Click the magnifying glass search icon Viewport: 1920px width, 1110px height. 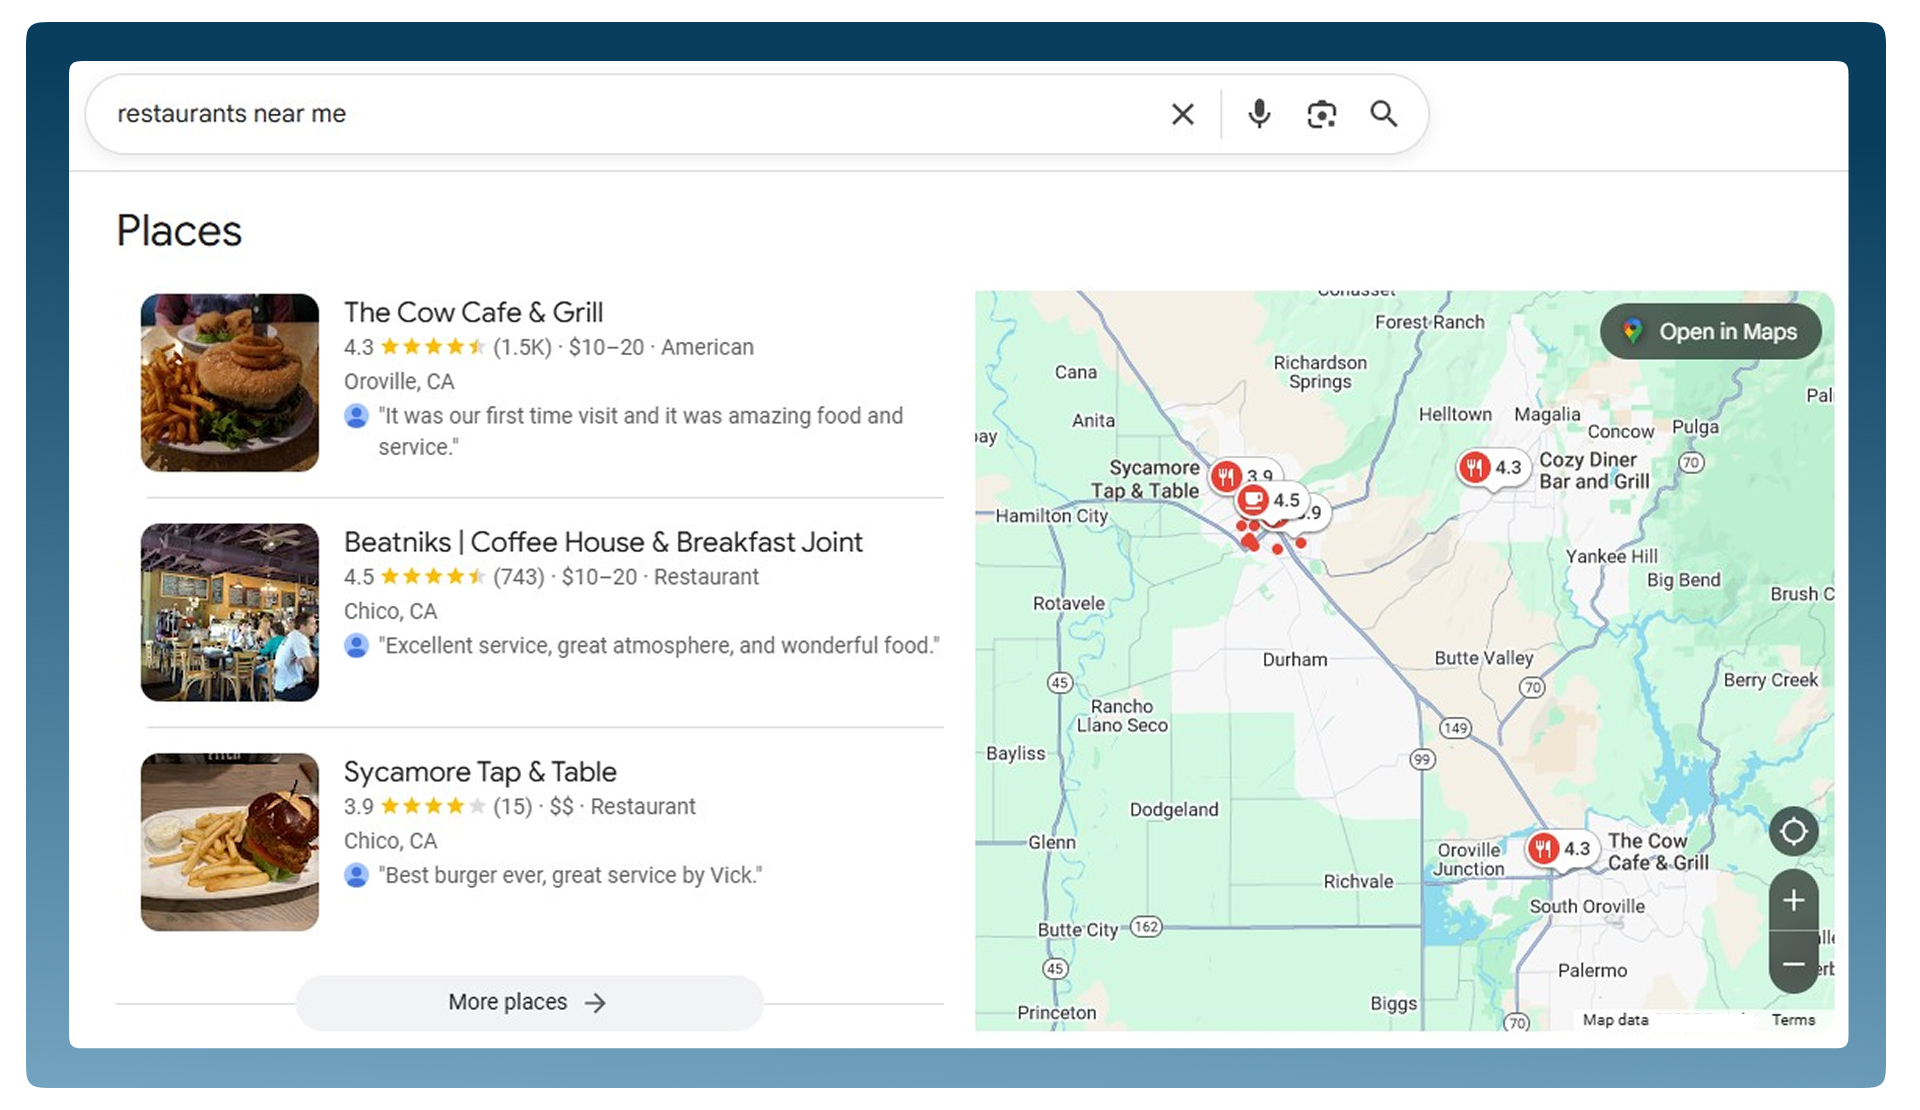coord(1384,114)
